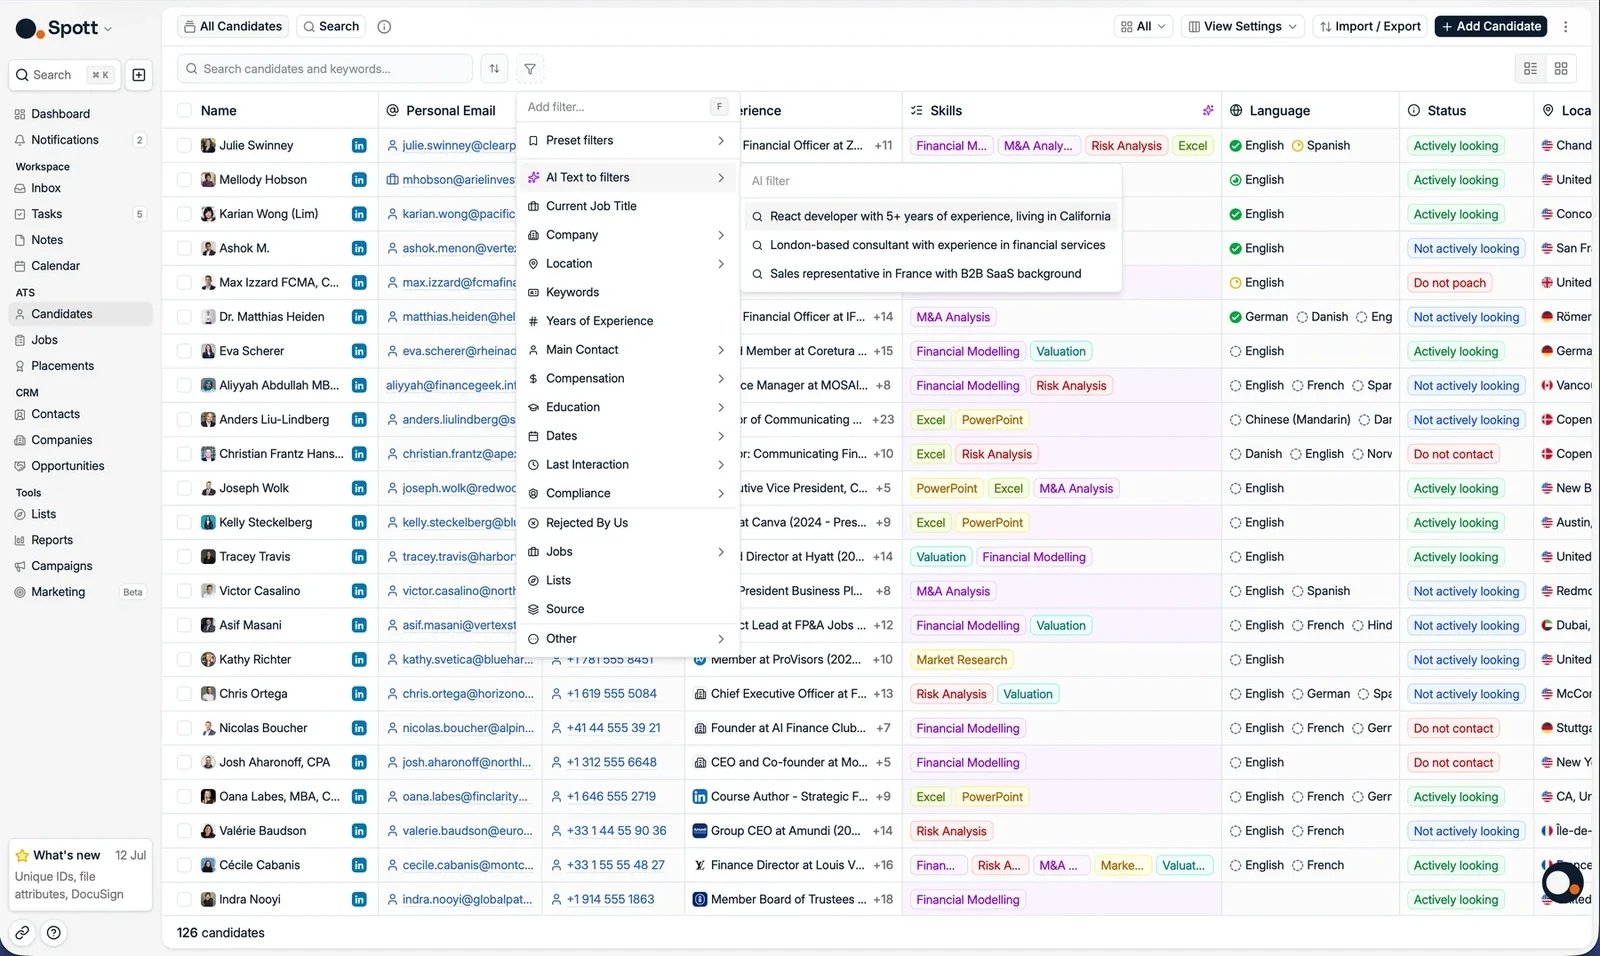Expand the Company filter submenu
Screen dimensions: 1600x956
(x=627, y=235)
